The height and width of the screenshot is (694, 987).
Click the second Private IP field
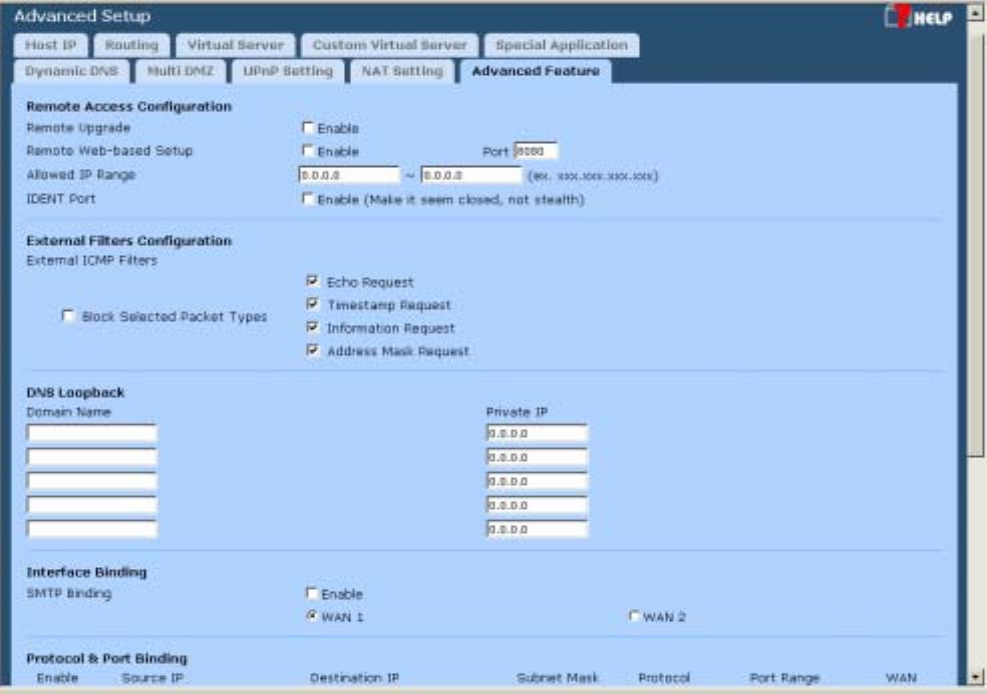537,457
